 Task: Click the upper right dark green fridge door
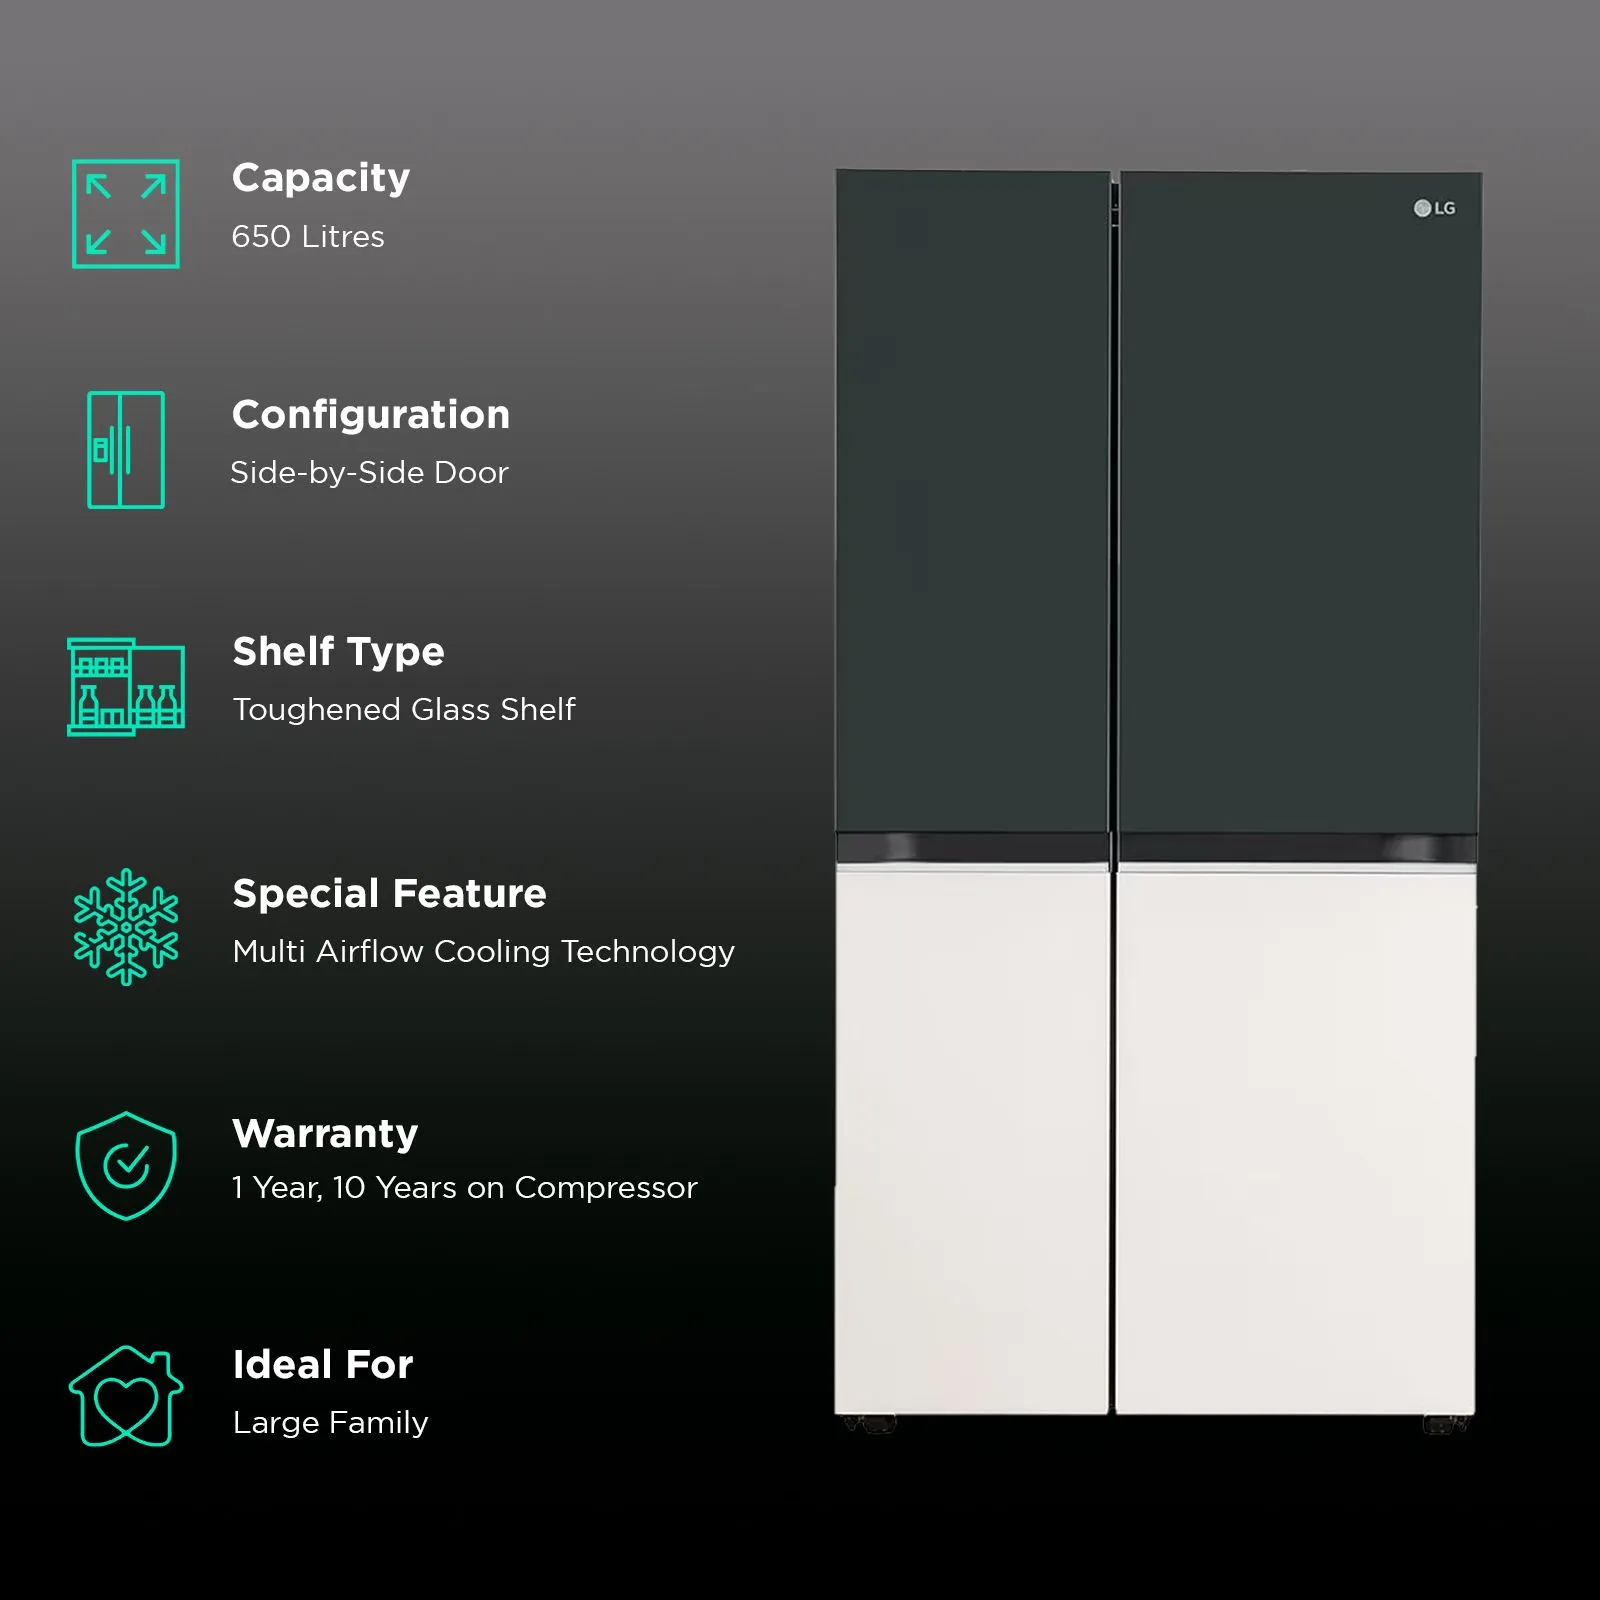[1298, 500]
